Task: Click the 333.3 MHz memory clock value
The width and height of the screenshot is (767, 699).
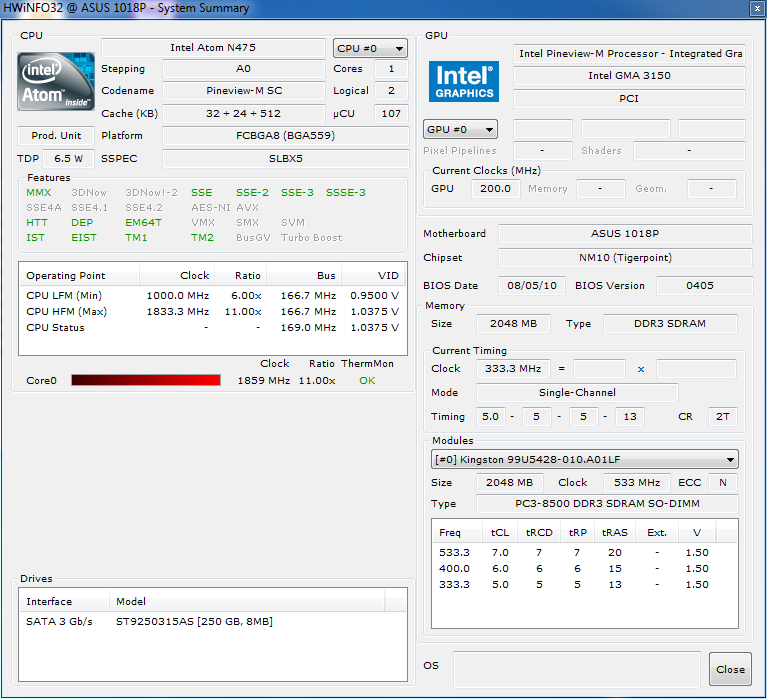Action: point(513,368)
